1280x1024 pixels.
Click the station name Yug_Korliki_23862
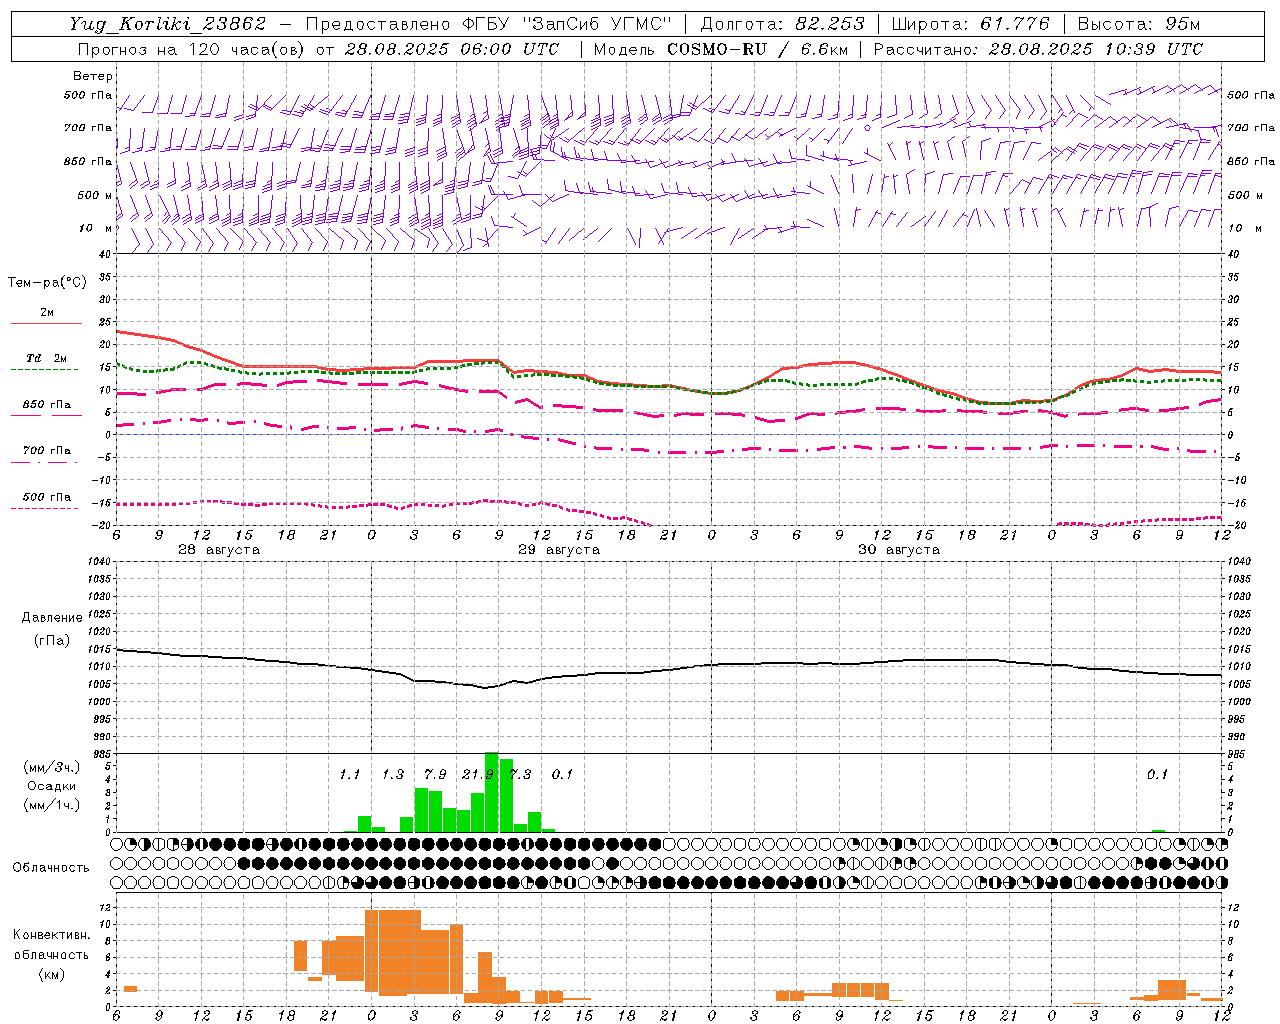coord(168,24)
